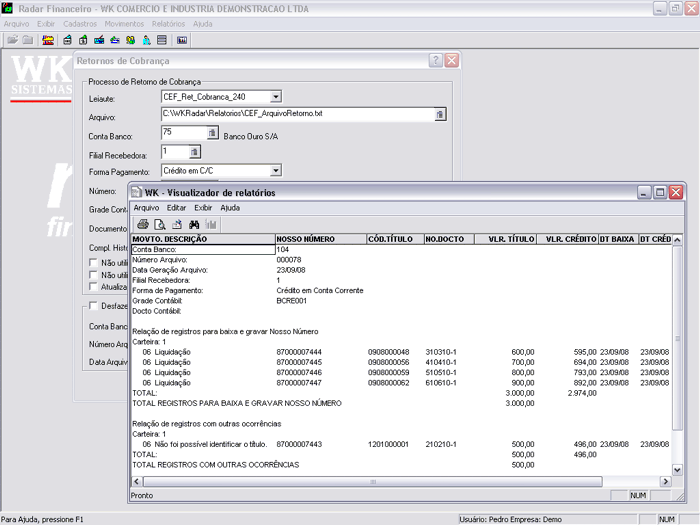The height and width of the screenshot is (525, 700).
Task: Open Movimentos menu in main menu bar
Action: click(x=124, y=23)
